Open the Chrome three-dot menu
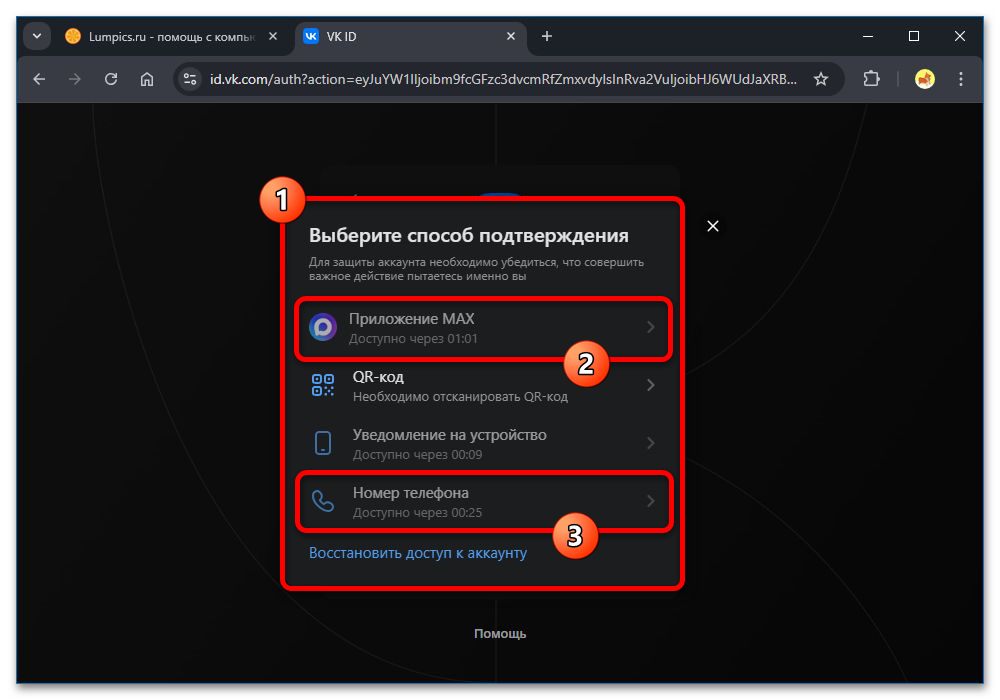Image resolution: width=1000 pixels, height=700 pixels. click(x=960, y=79)
